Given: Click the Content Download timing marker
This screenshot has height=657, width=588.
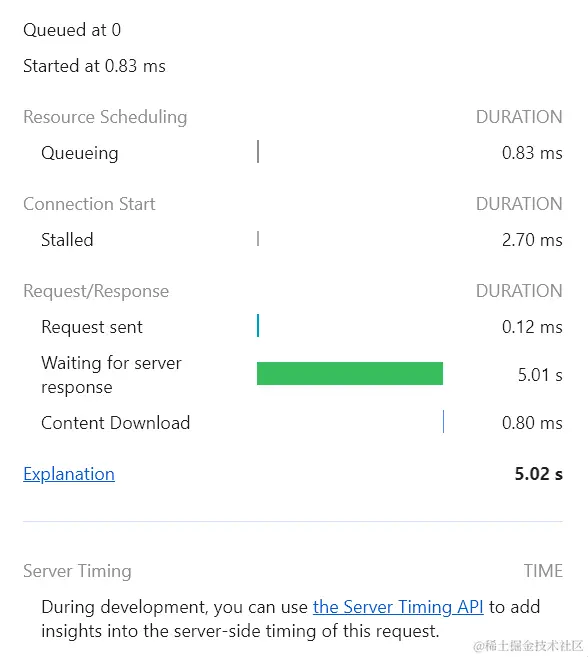Looking at the screenshot, I should (x=443, y=422).
